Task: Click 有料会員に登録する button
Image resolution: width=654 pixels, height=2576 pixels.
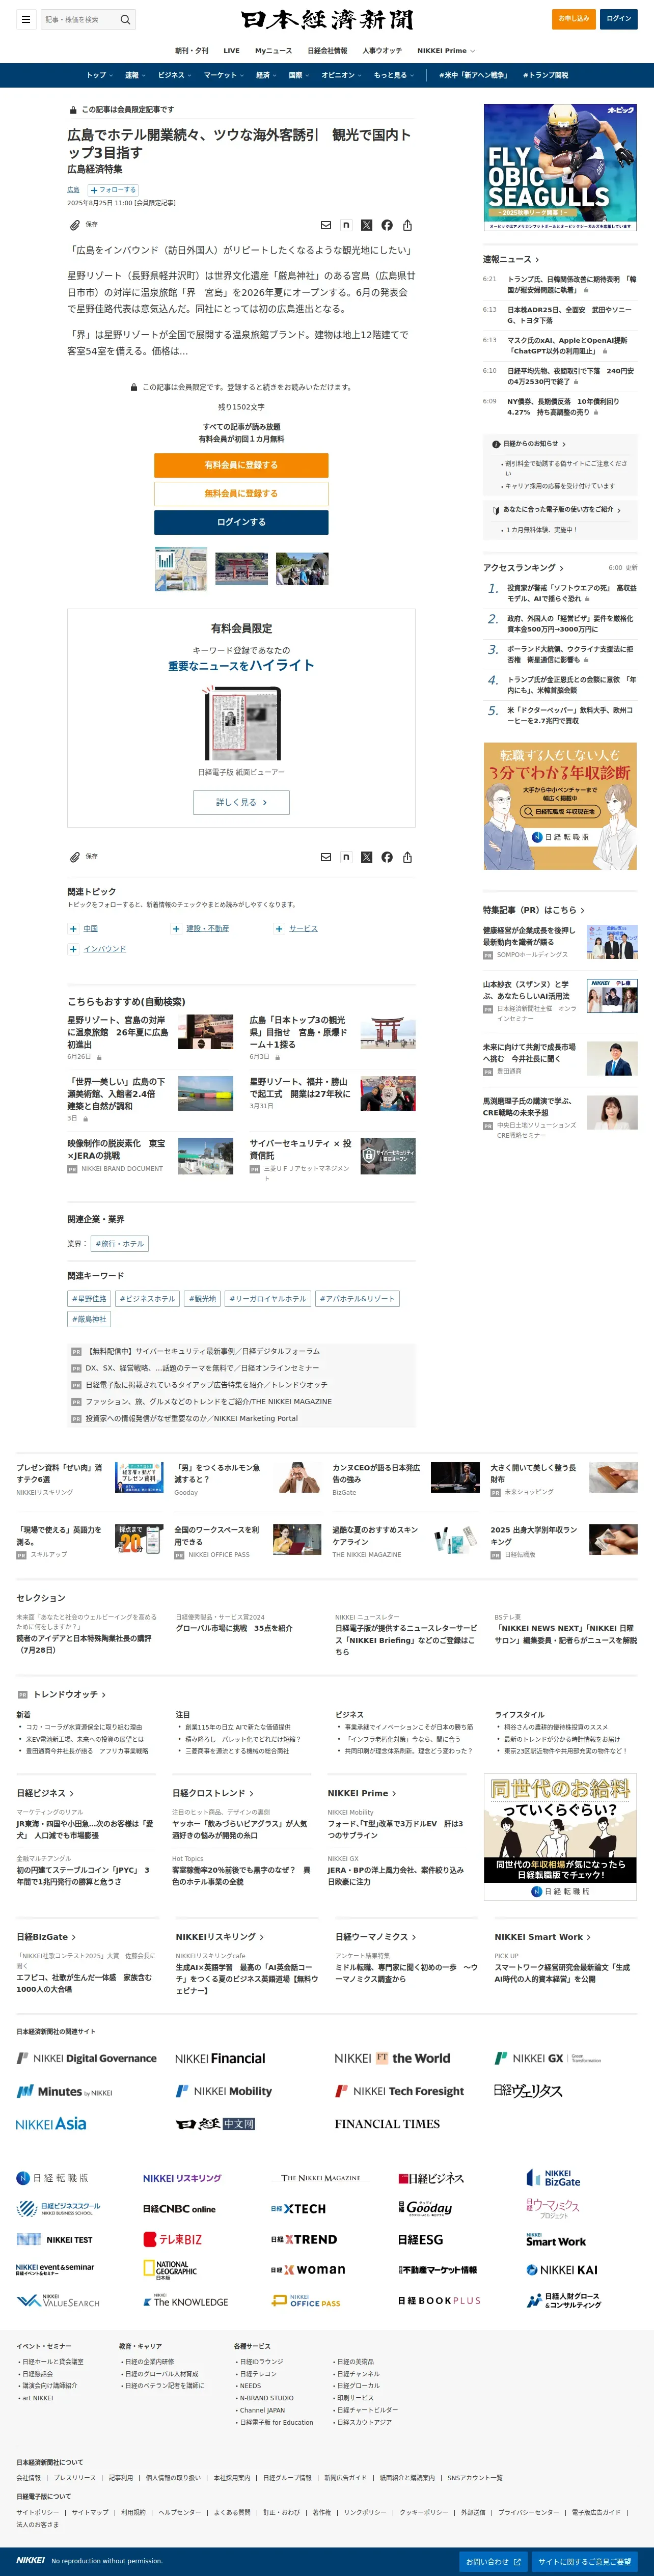Action: [x=241, y=465]
